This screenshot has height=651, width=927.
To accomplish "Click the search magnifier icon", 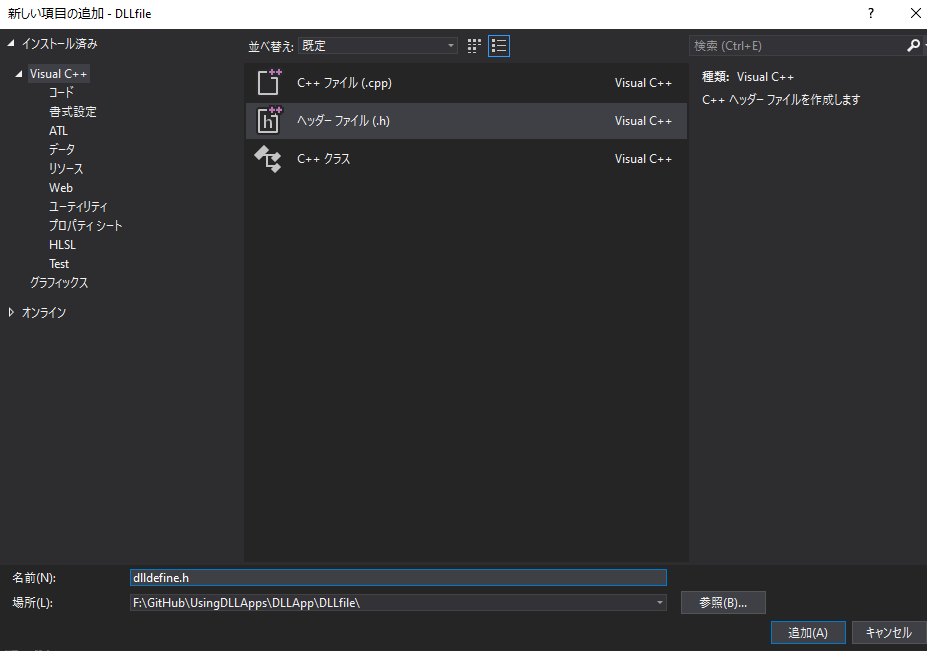I will [x=913, y=46].
